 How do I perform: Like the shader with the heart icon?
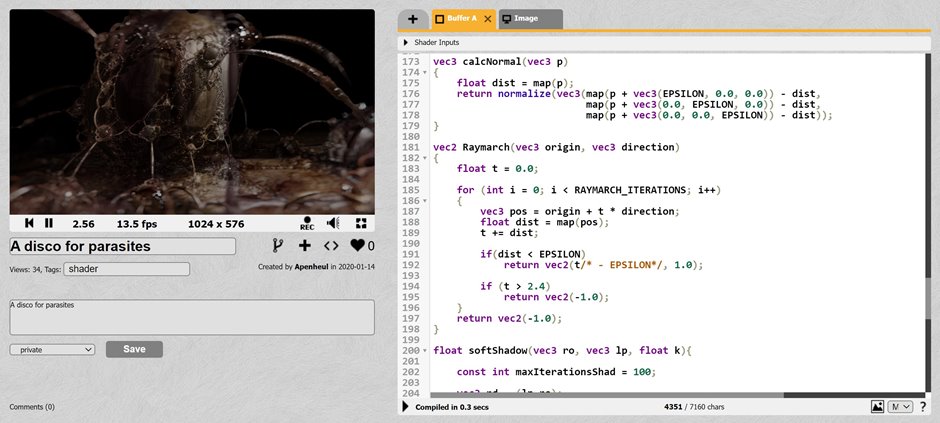pyautogui.click(x=356, y=246)
